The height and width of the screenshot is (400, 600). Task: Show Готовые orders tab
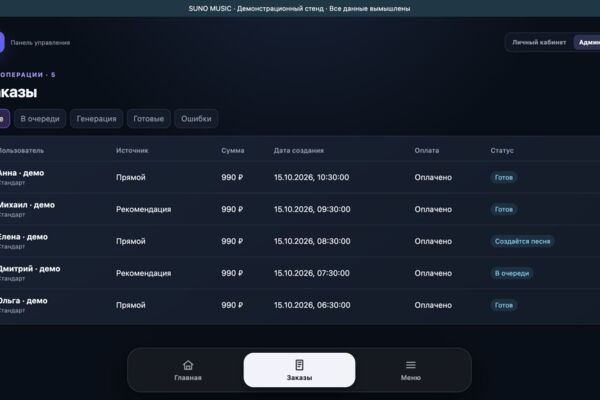click(x=148, y=119)
